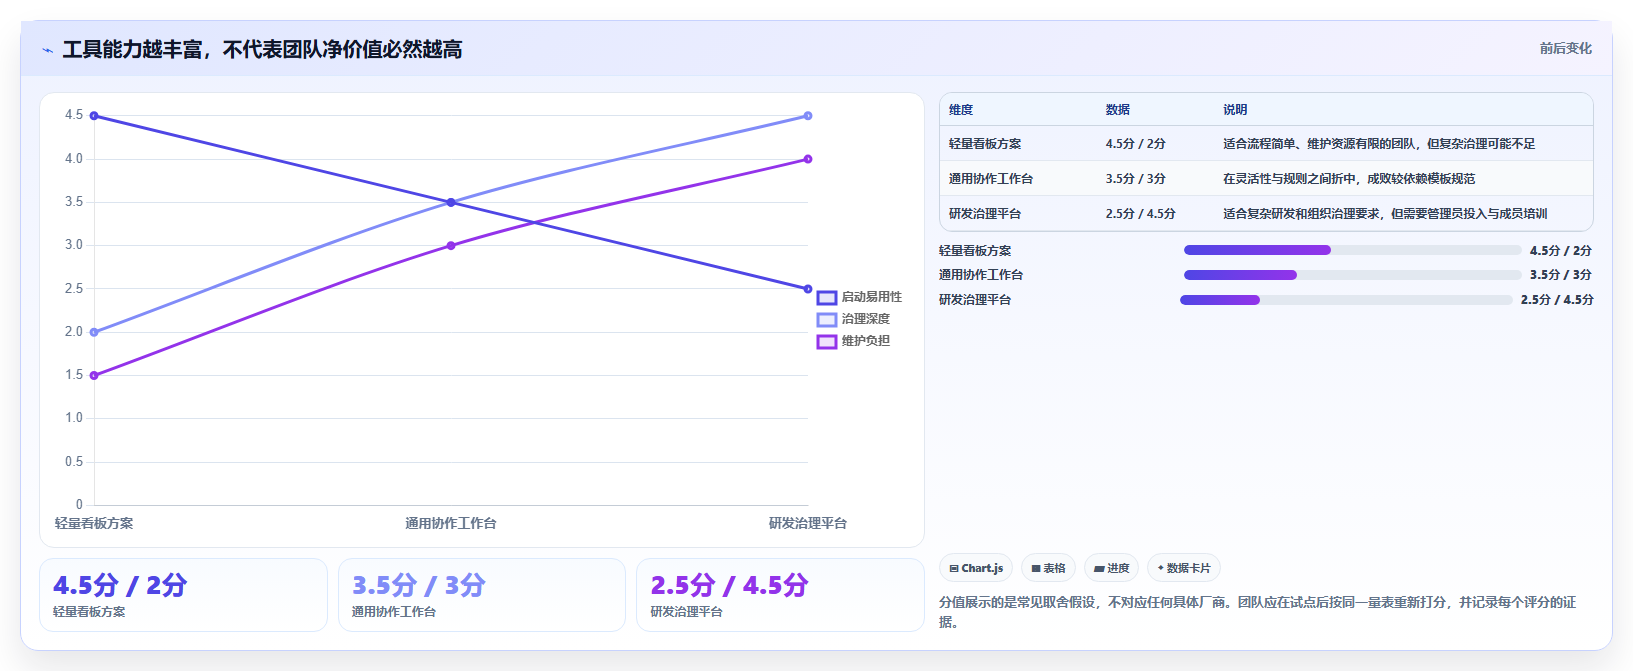Select the 4.5分 / 2分 stat card

(x=183, y=595)
